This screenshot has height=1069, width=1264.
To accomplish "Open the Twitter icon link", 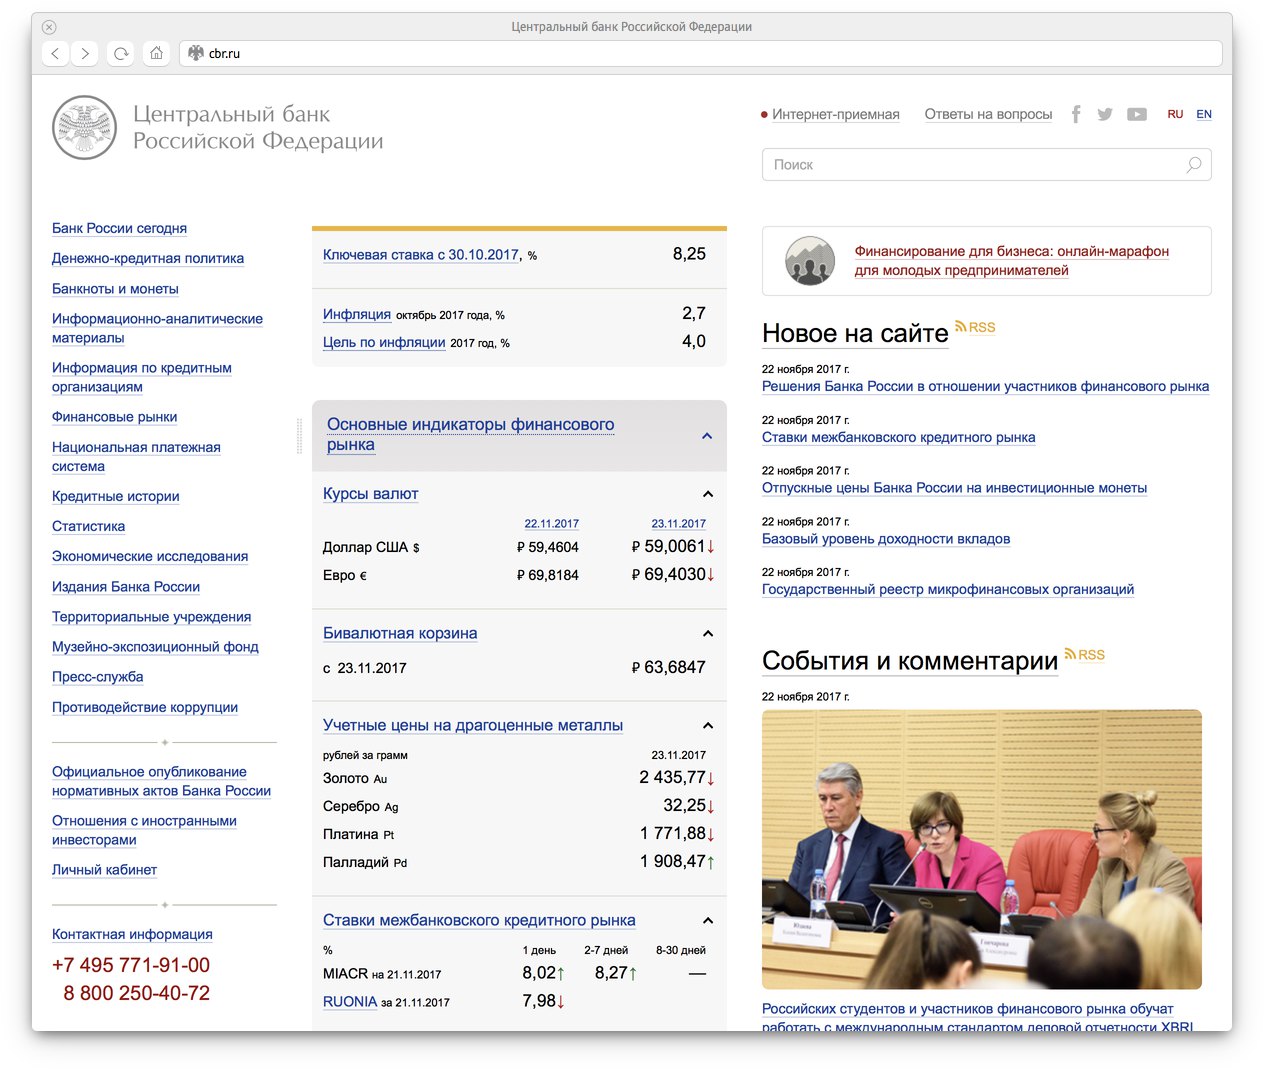I will 1105,115.
